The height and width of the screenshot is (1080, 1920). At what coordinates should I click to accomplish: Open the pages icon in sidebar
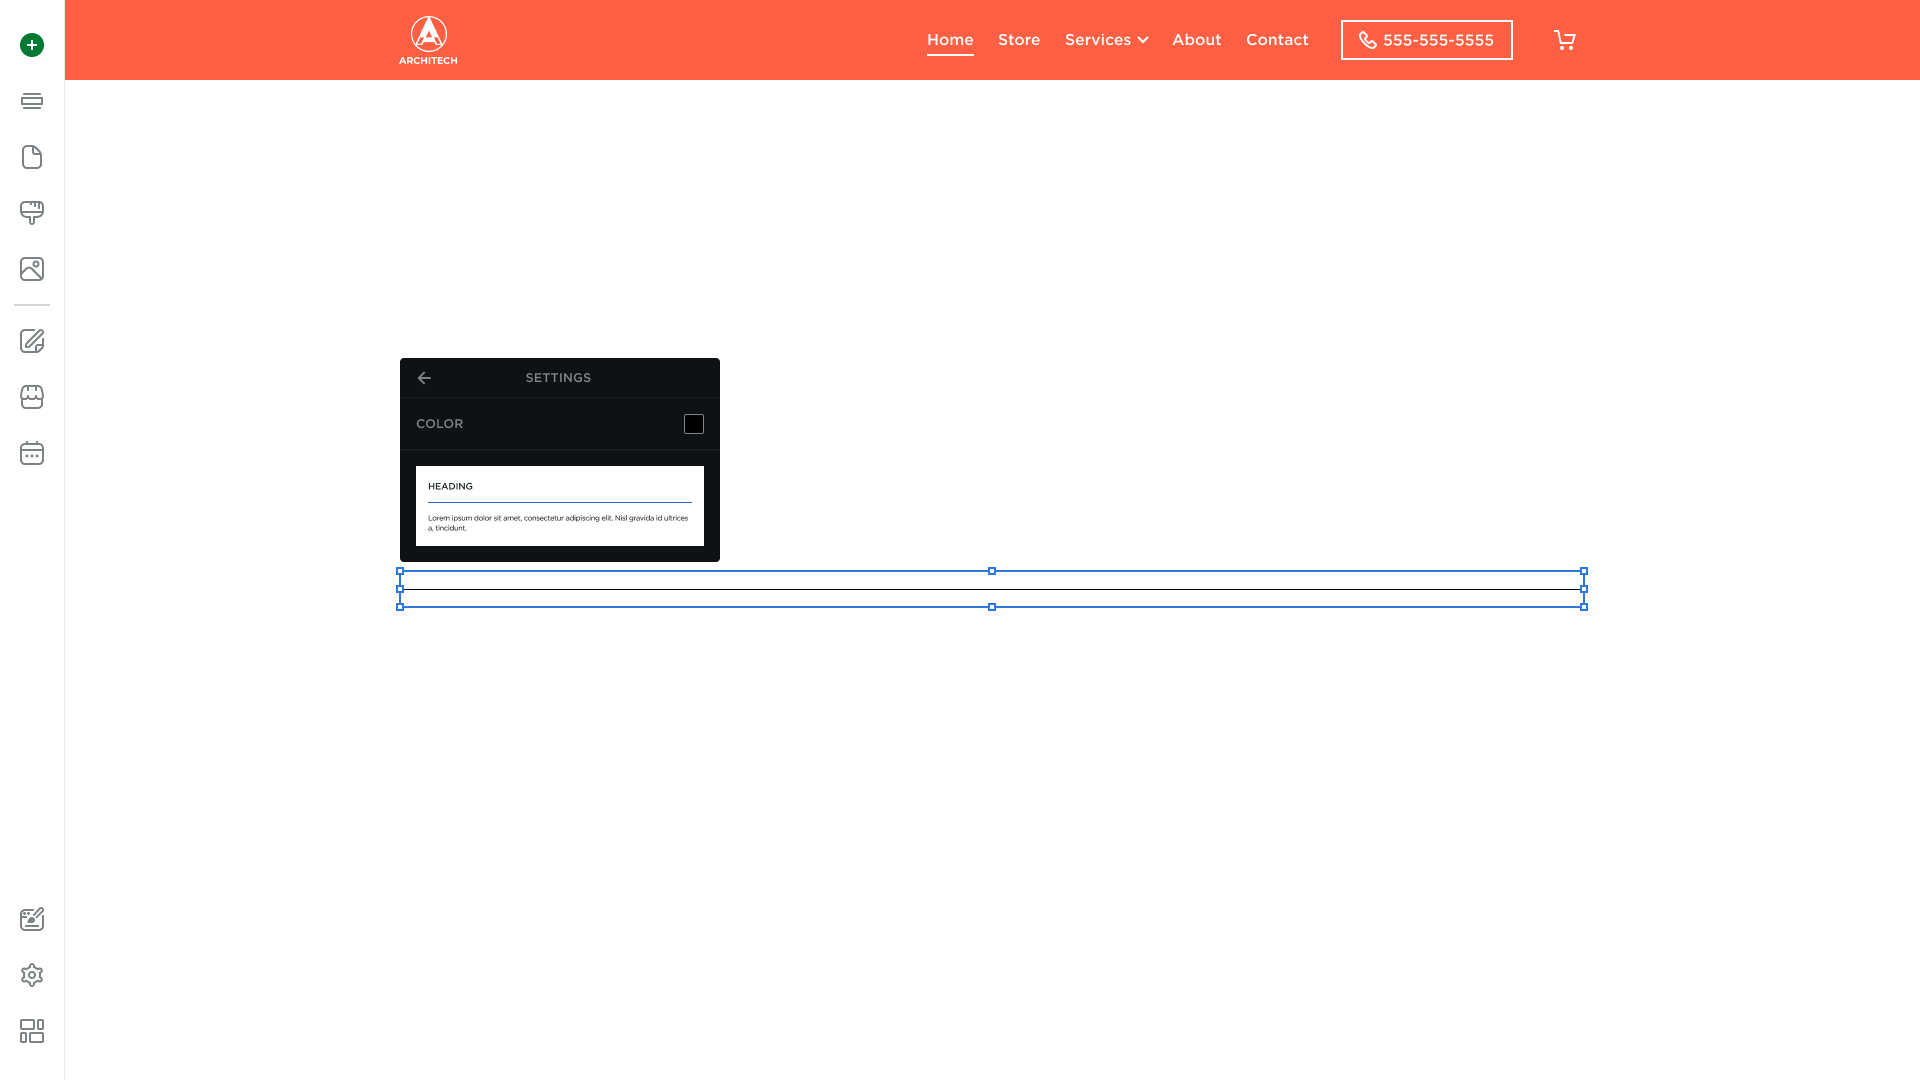[32, 157]
